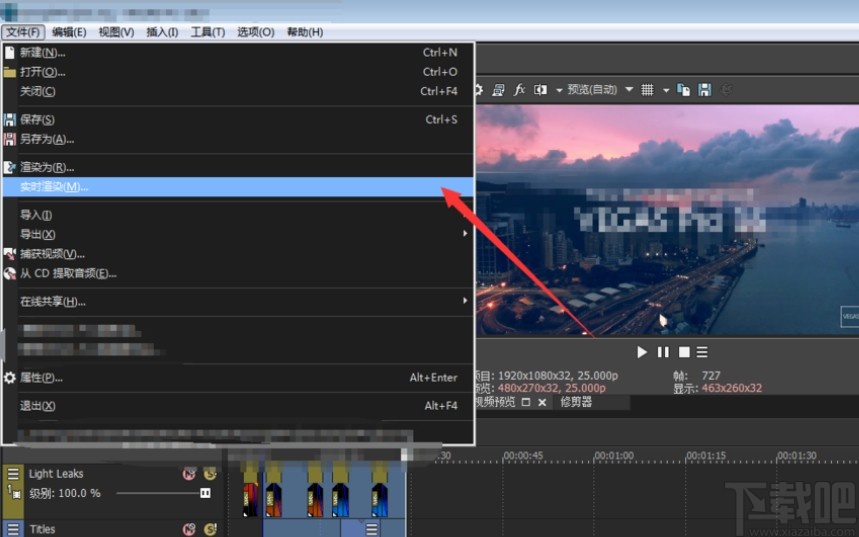The height and width of the screenshot is (537, 859).
Task: Open the preview on external monitor icon
Action: tap(498, 90)
